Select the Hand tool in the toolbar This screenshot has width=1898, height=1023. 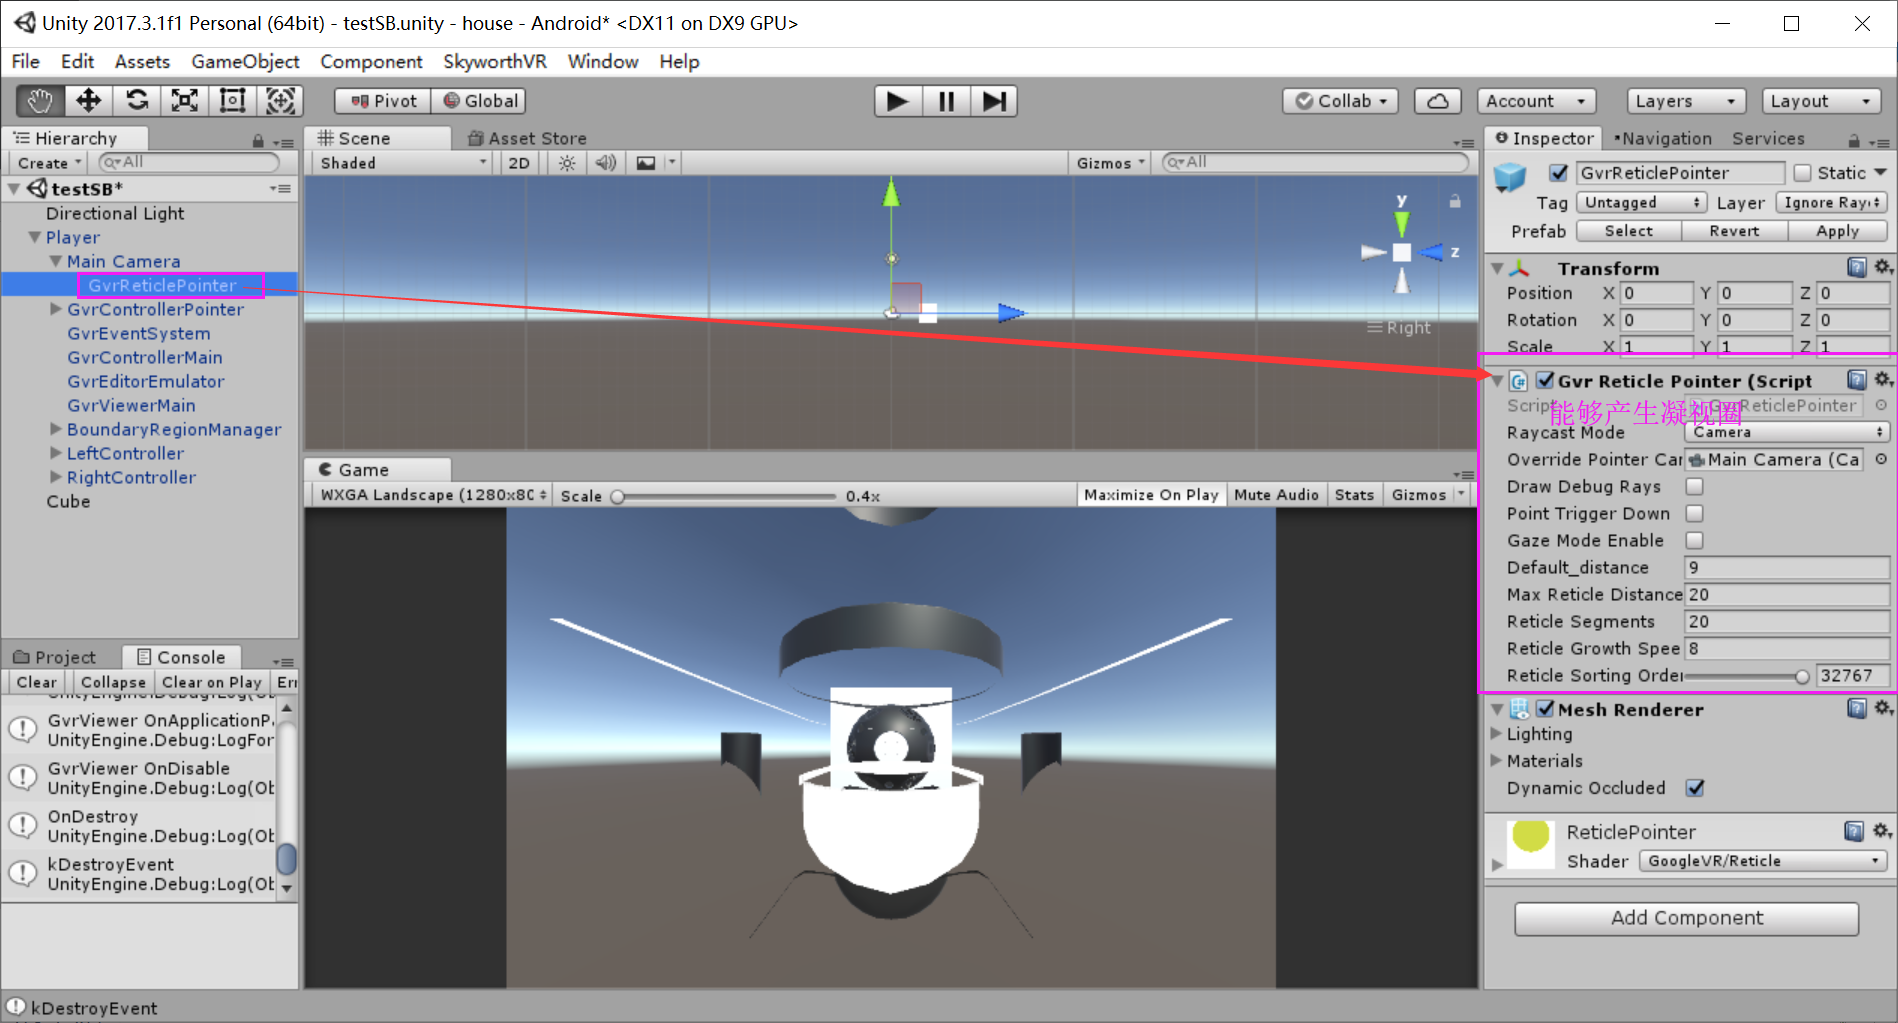tap(39, 100)
